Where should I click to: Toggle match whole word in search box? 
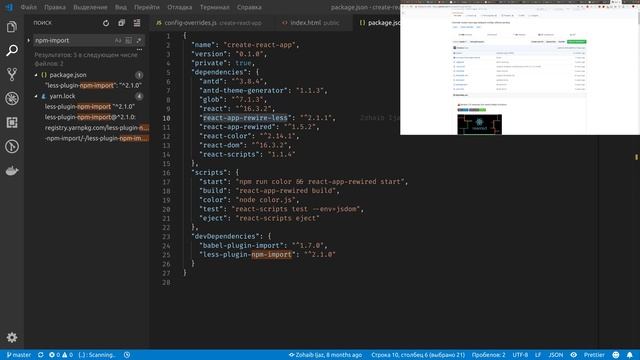pyautogui.click(x=129, y=40)
